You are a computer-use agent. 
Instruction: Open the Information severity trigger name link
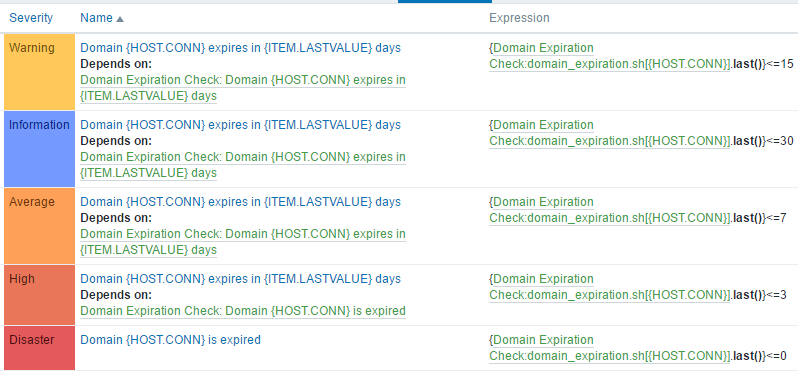[241, 125]
